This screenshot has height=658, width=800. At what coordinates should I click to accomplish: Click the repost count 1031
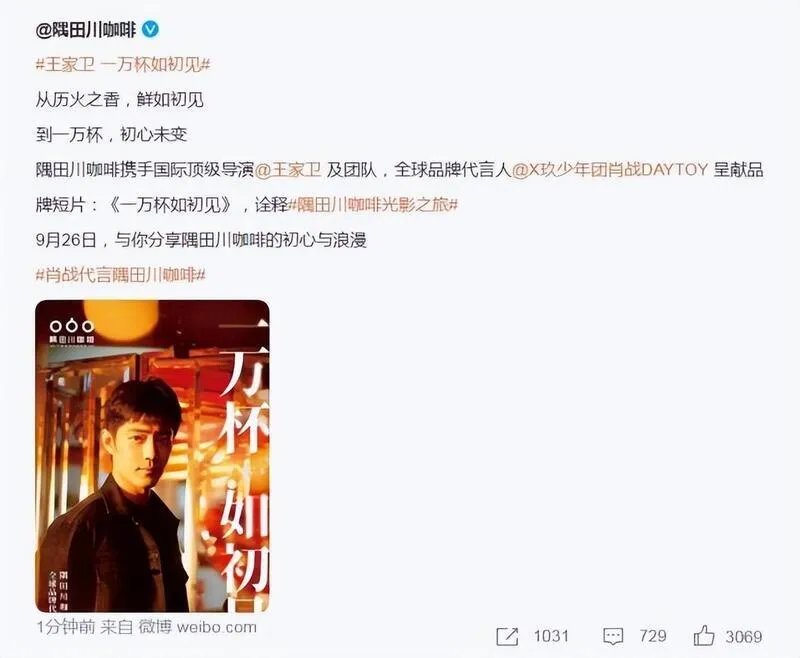(x=551, y=636)
